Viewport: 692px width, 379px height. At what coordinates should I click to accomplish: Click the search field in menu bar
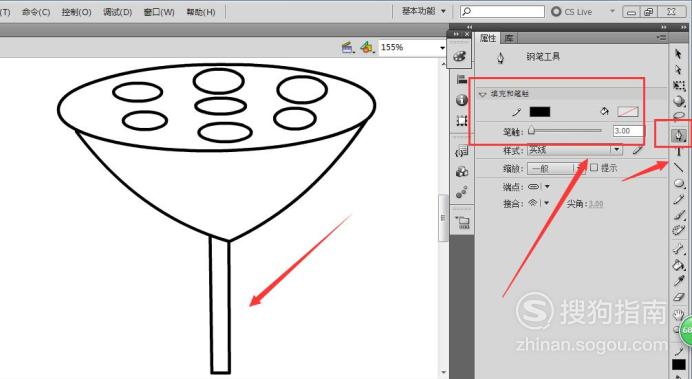pos(502,11)
